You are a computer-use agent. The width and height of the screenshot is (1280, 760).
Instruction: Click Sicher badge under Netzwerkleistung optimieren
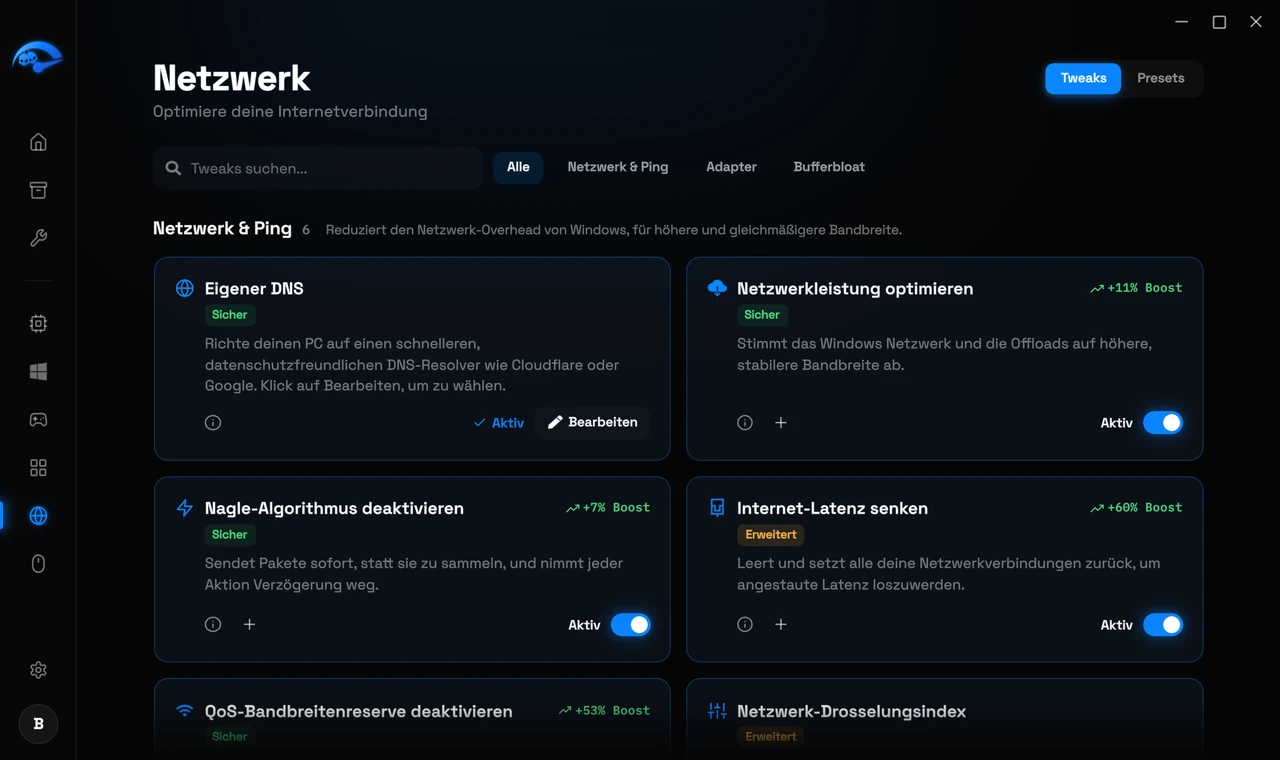tap(761, 315)
